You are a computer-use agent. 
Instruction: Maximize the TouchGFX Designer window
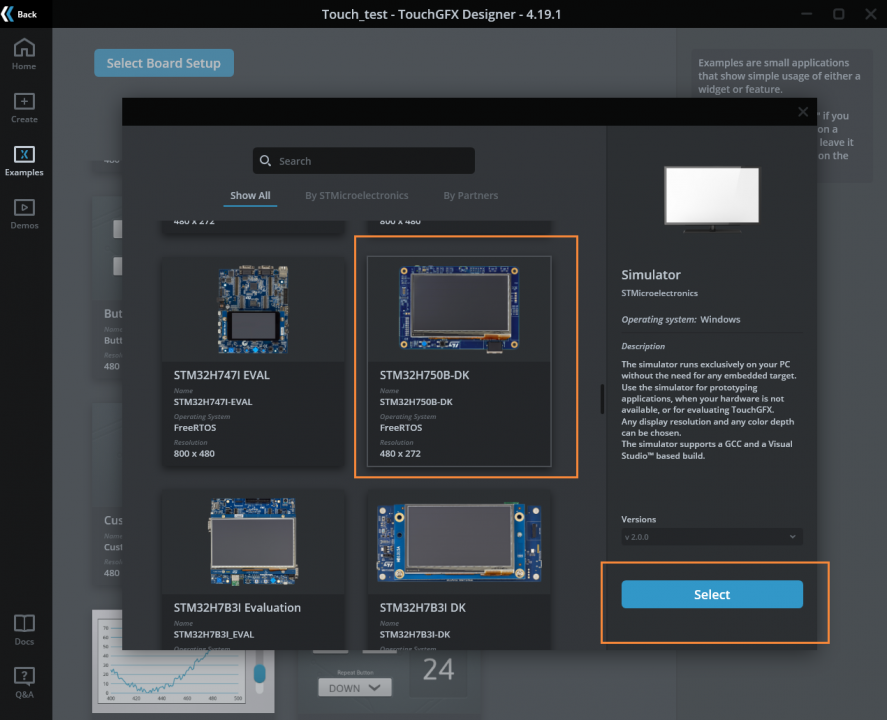coord(838,14)
